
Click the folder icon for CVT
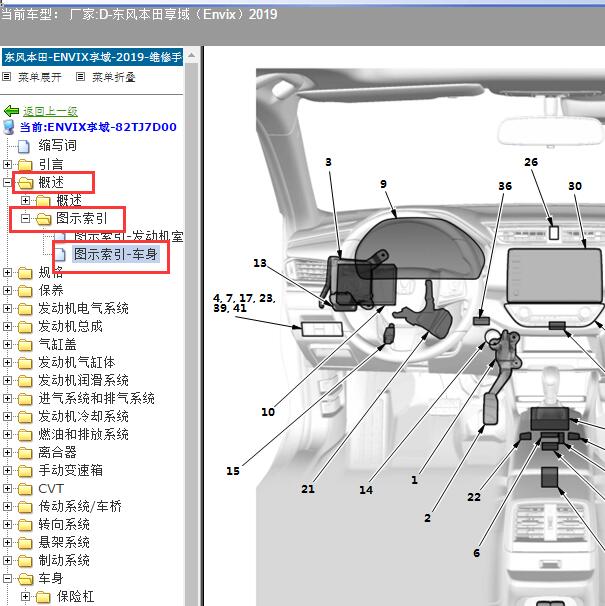(x=25, y=489)
